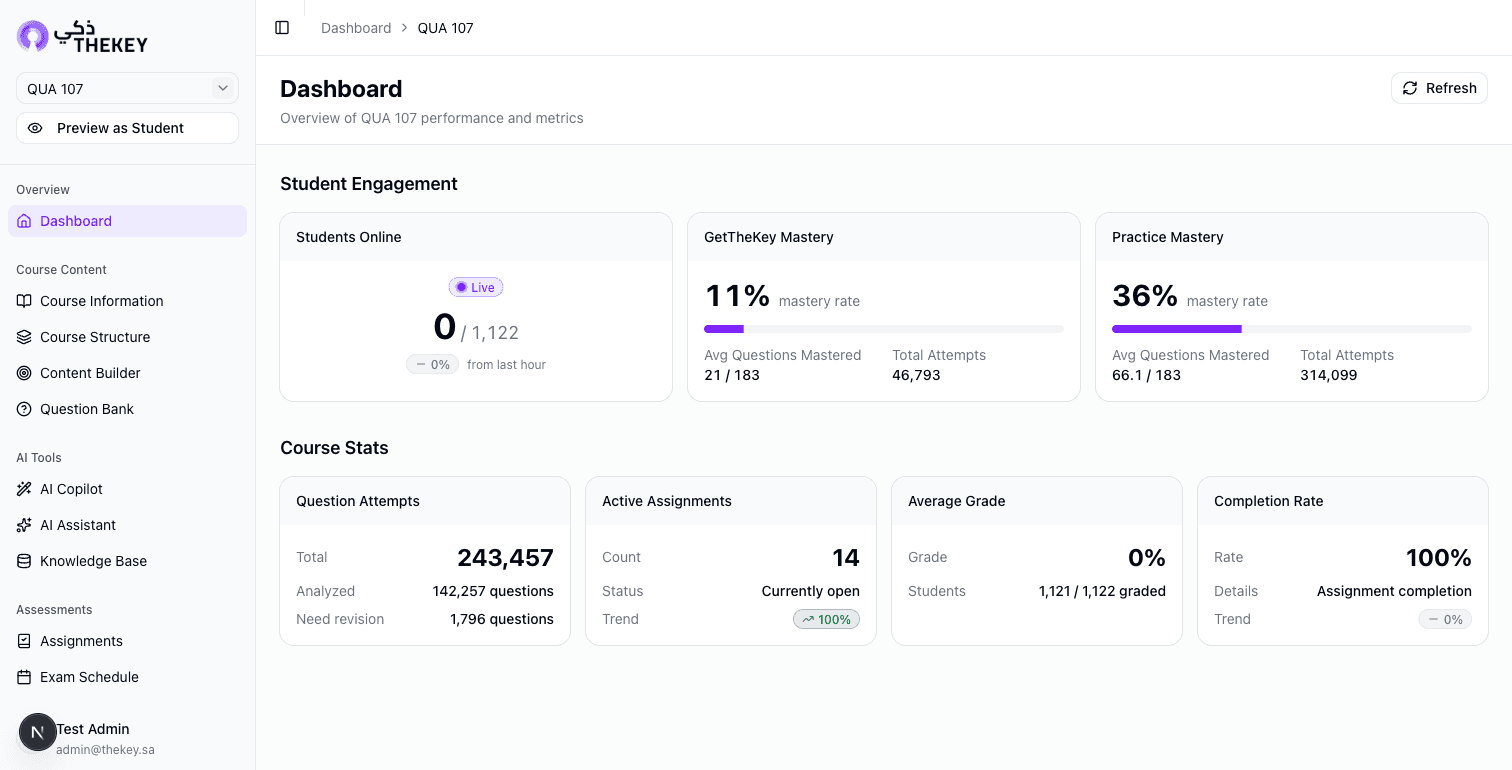Select the Question Bank icon
The height and width of the screenshot is (770, 1512).
24,409
